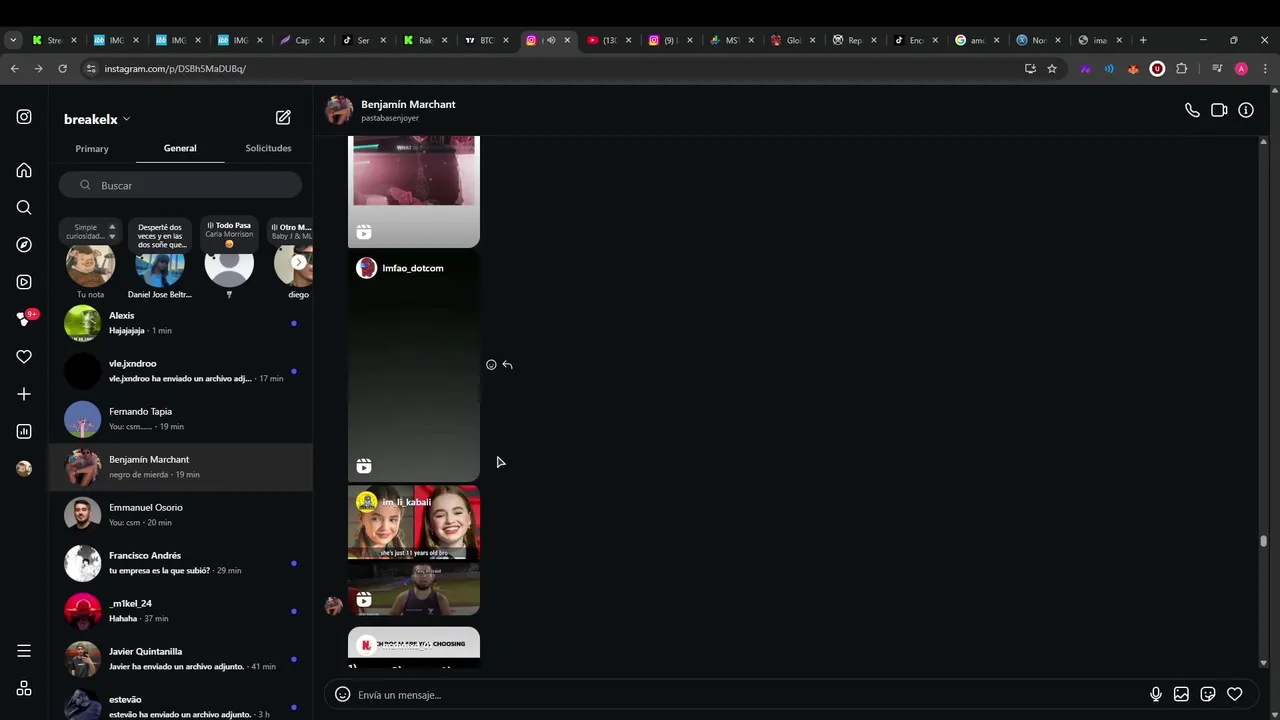Image resolution: width=1280 pixels, height=720 pixels.
Task: Reply to the lmfao_dotcom reel message
Action: (x=507, y=365)
